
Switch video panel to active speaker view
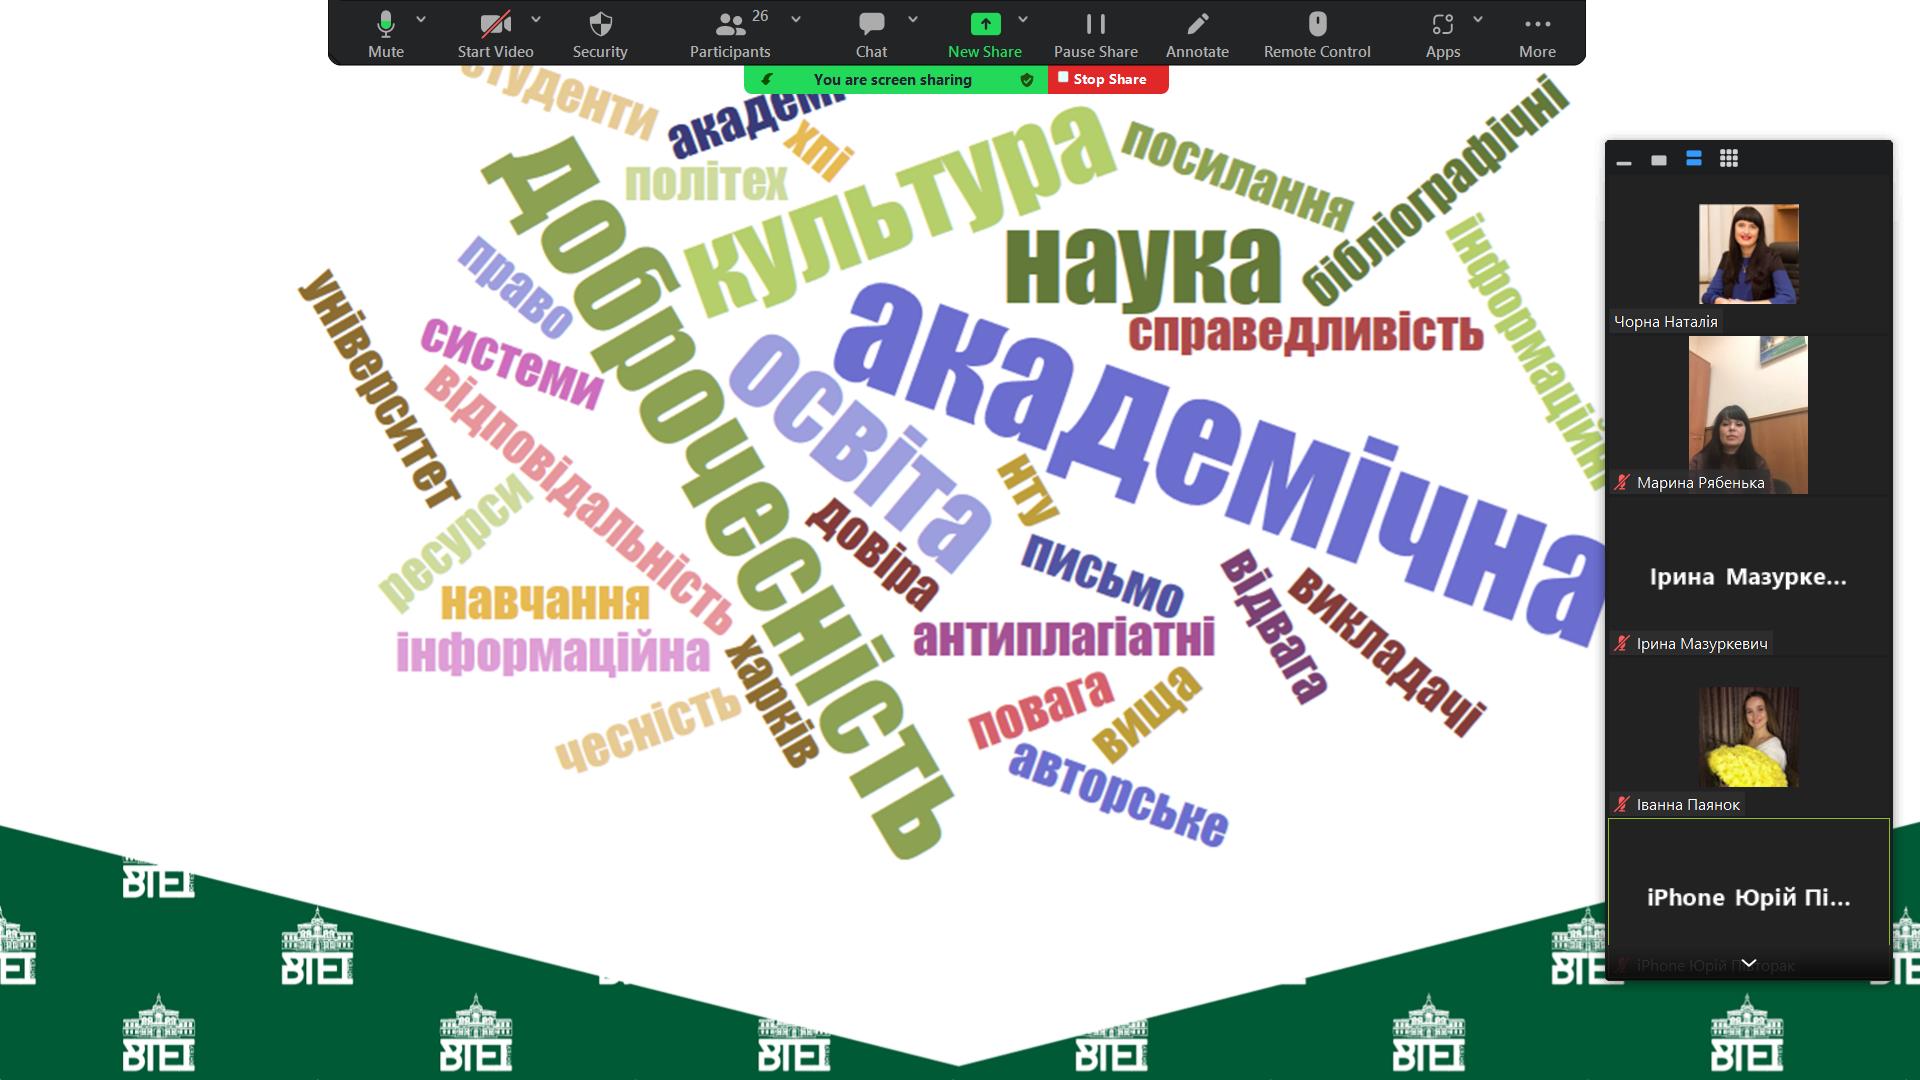point(1659,160)
